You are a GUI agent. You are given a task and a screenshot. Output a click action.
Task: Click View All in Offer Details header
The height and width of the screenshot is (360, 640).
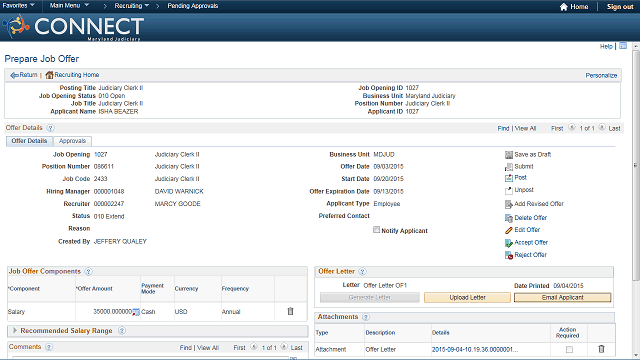pyautogui.click(x=525, y=129)
